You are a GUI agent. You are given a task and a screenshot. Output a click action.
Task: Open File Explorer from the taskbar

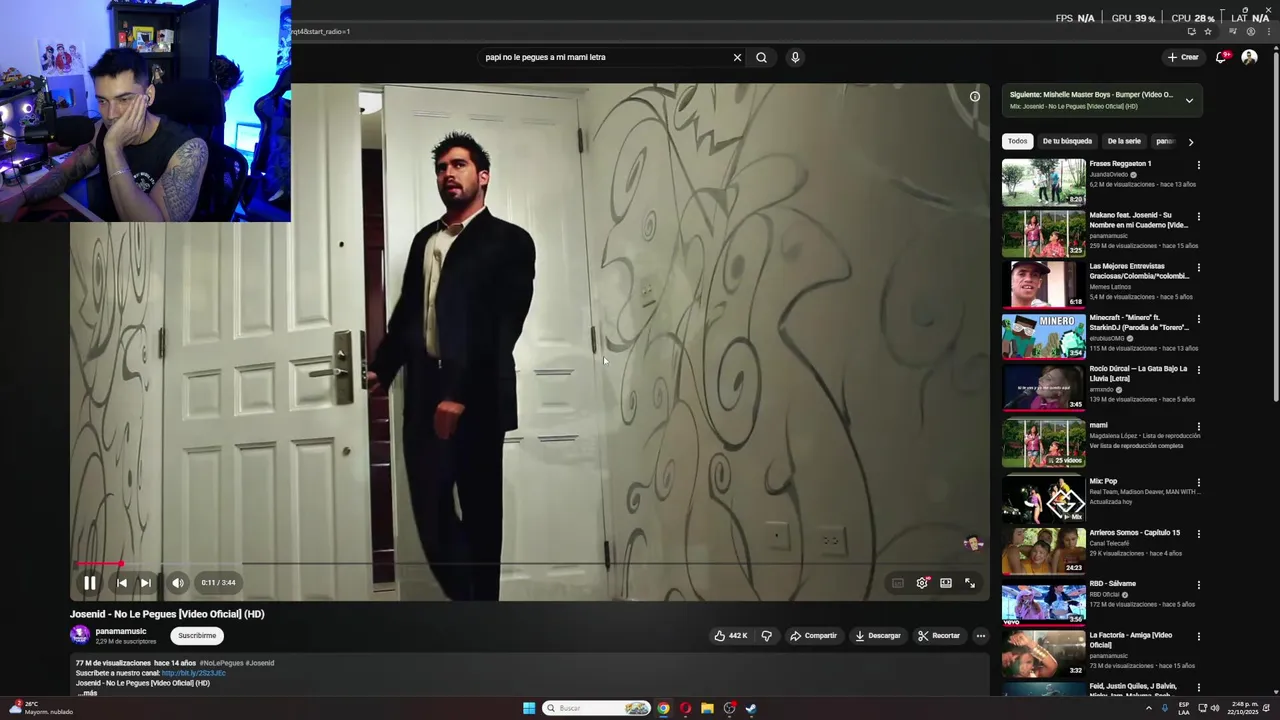(707, 708)
